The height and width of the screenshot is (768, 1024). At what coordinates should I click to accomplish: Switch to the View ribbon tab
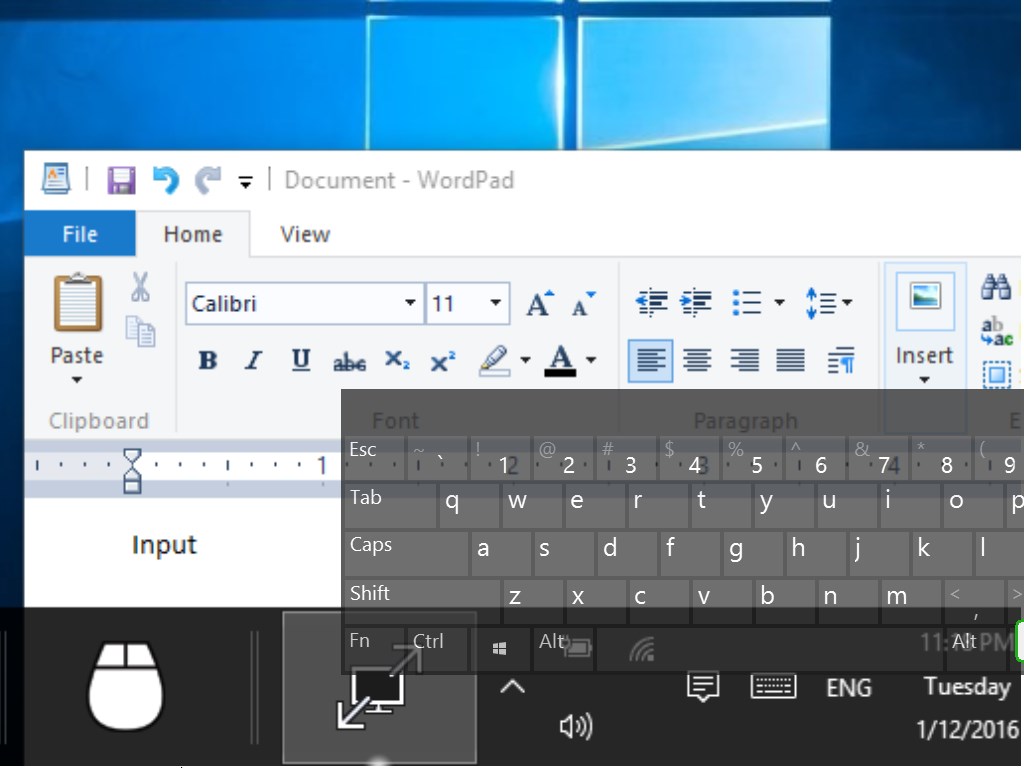coord(305,234)
